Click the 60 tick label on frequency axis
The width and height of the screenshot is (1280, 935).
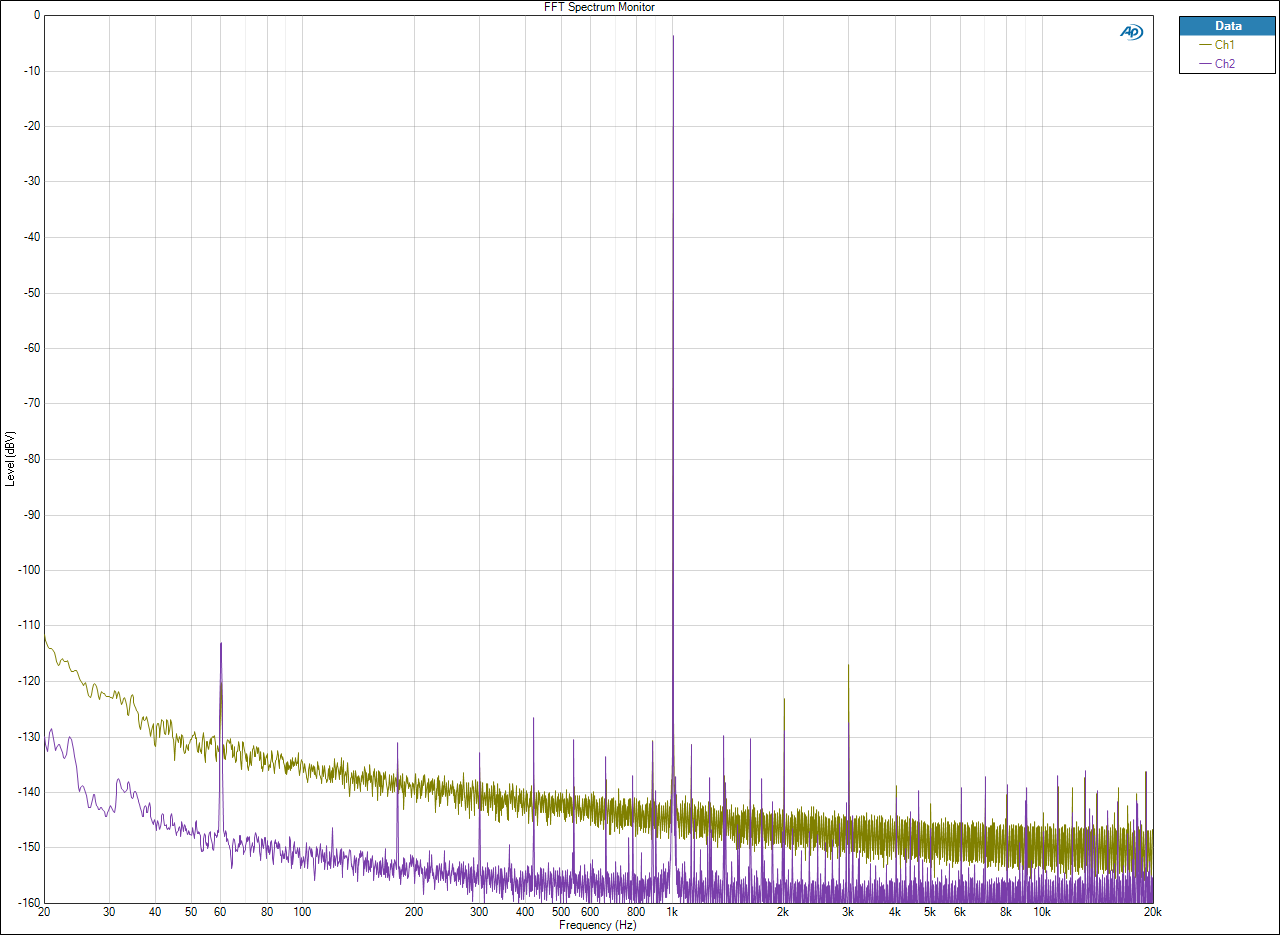pos(220,912)
